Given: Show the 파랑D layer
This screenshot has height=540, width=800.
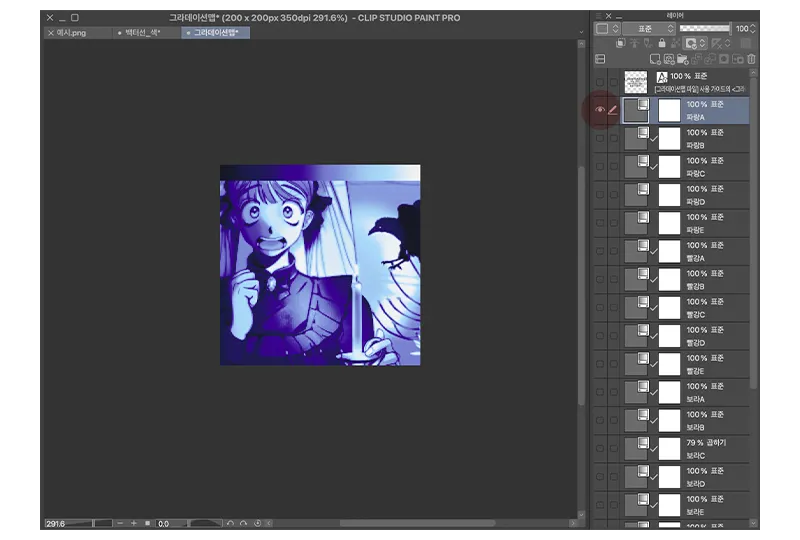Looking at the screenshot, I should [599, 194].
